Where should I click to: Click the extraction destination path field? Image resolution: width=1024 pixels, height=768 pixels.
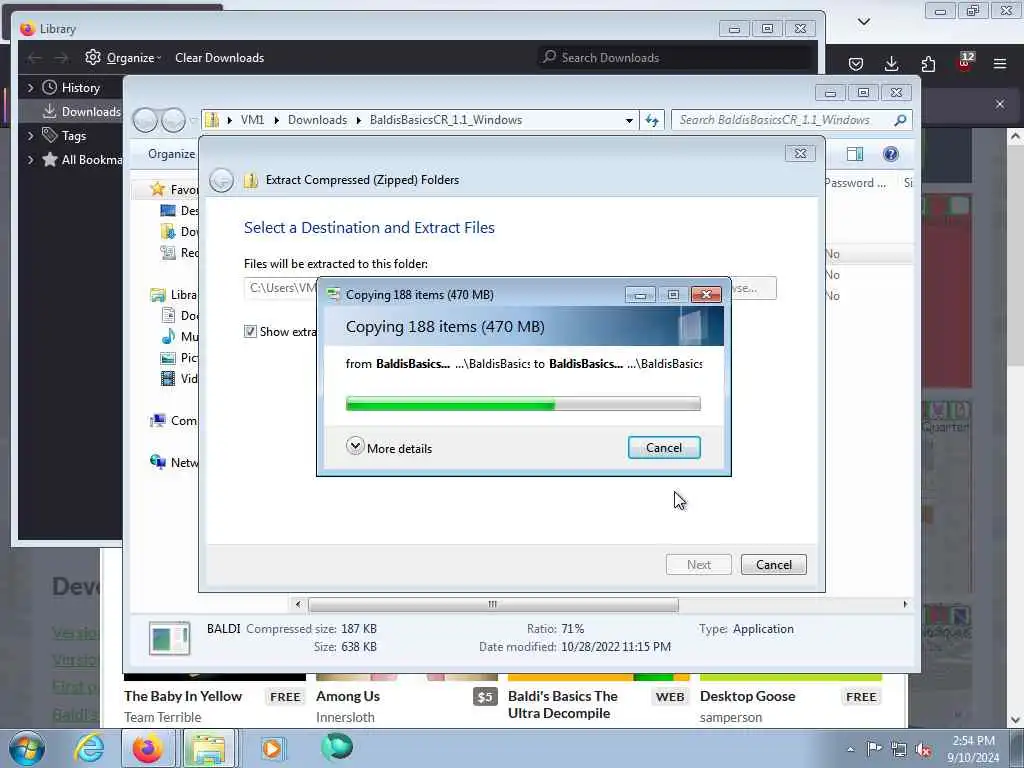click(281, 288)
